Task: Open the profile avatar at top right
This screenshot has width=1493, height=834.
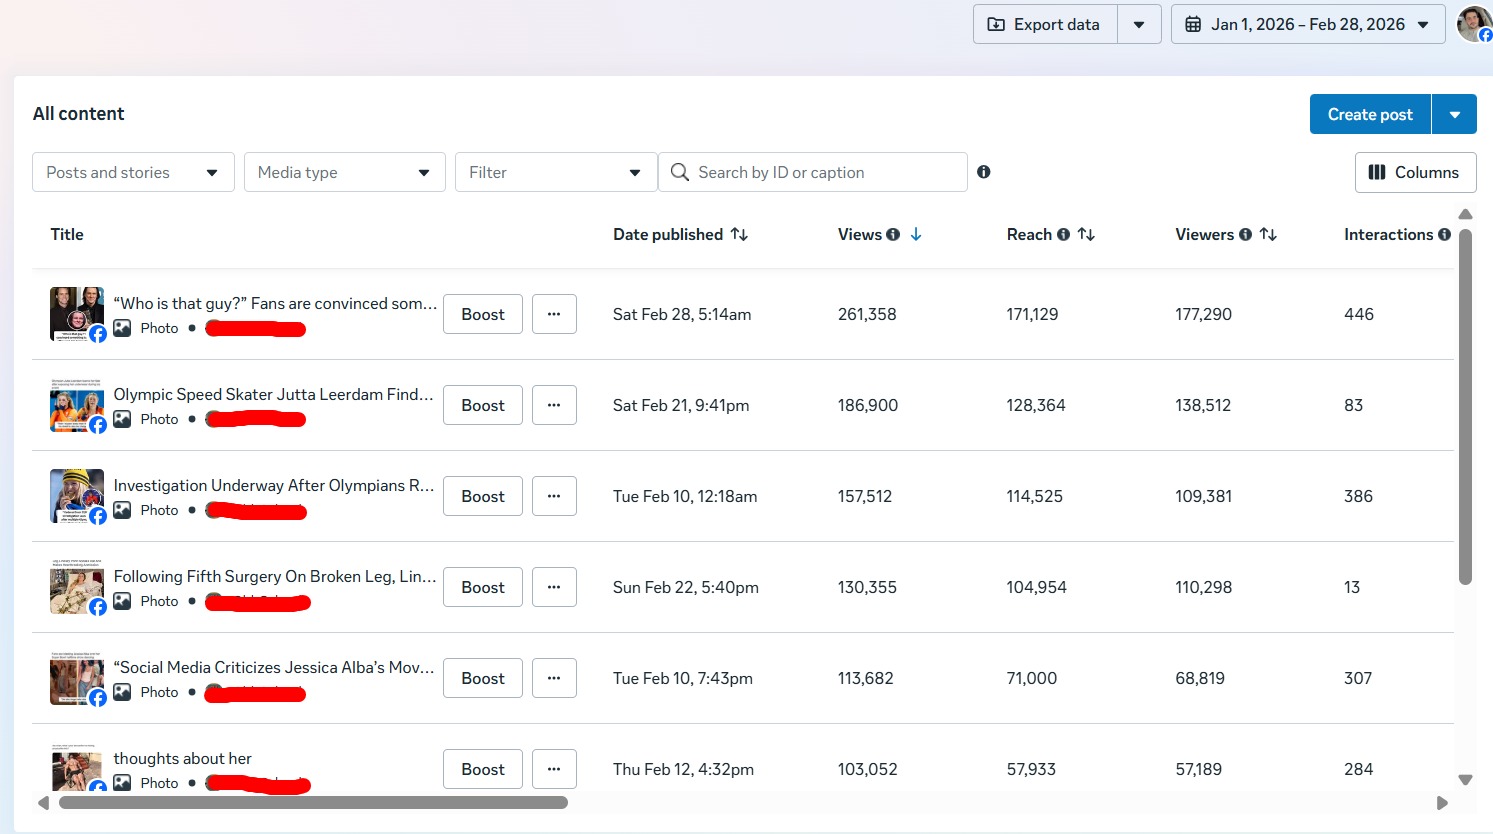Action: tap(1474, 24)
